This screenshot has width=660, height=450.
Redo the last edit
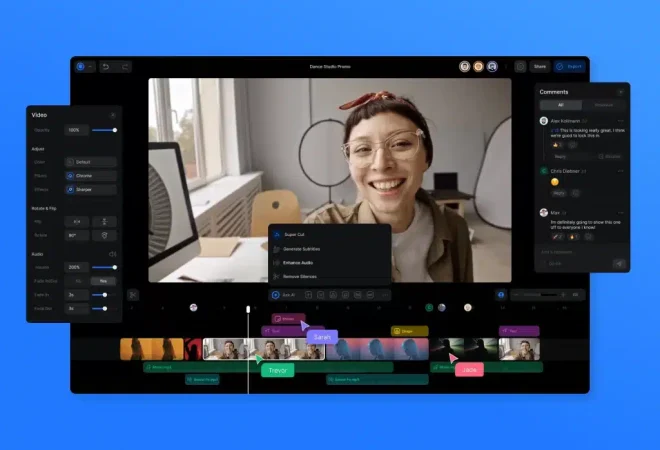125,67
